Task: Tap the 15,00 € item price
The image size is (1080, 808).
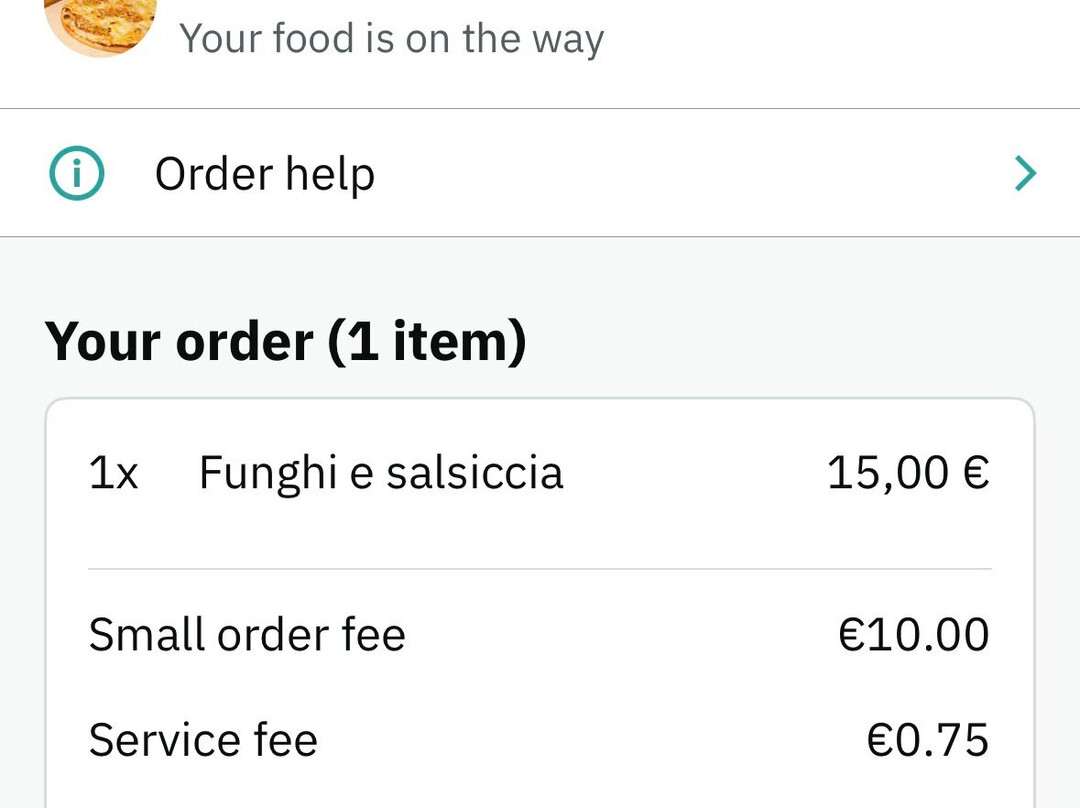Action: 908,472
